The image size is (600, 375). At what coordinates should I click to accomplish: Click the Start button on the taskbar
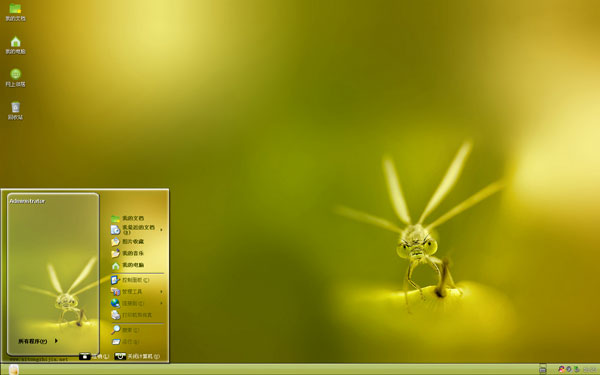(13, 370)
